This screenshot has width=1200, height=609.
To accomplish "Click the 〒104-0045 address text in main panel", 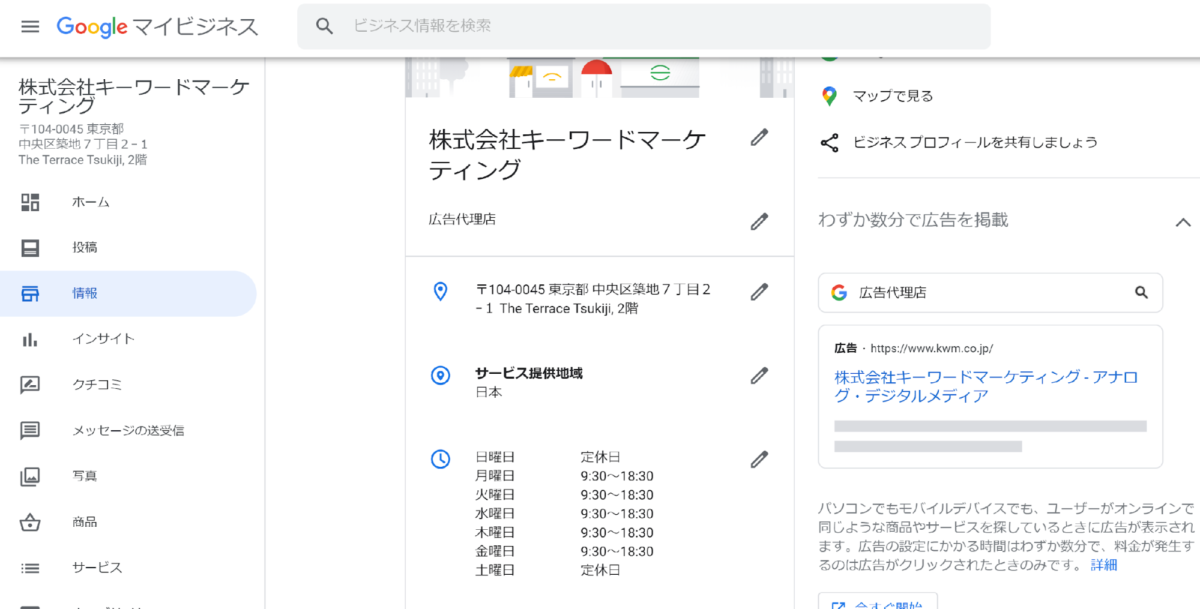I will point(593,299).
